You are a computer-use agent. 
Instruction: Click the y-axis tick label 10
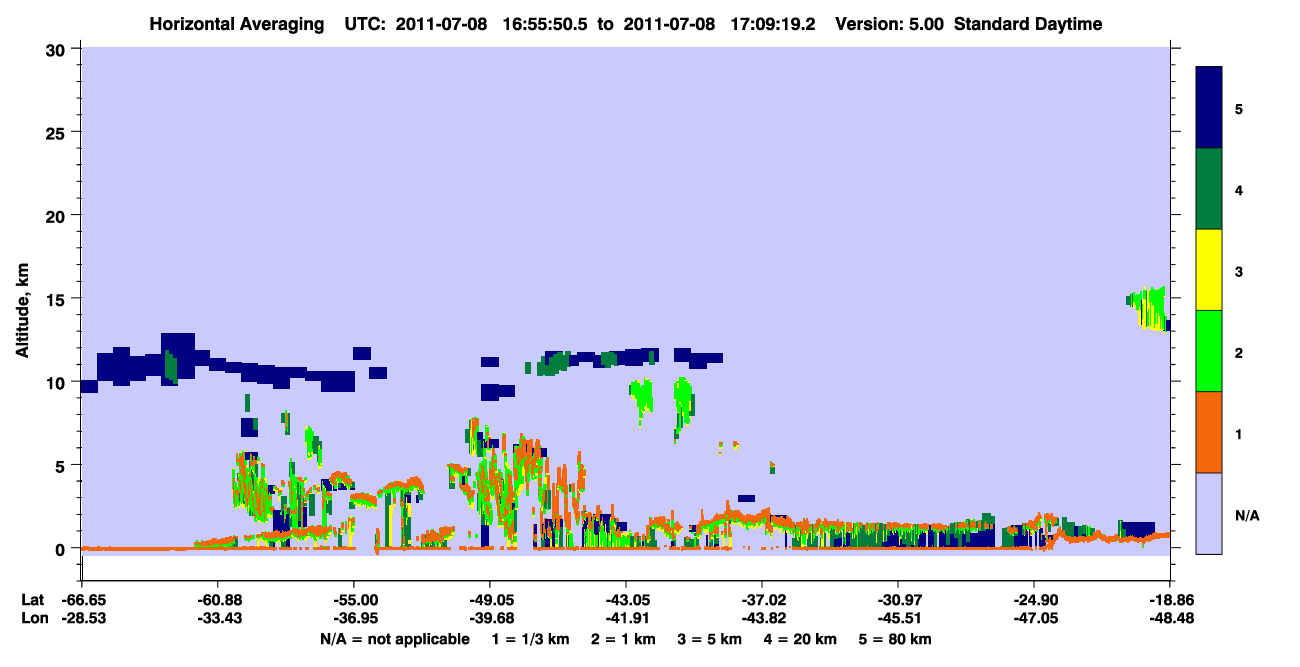coord(58,382)
